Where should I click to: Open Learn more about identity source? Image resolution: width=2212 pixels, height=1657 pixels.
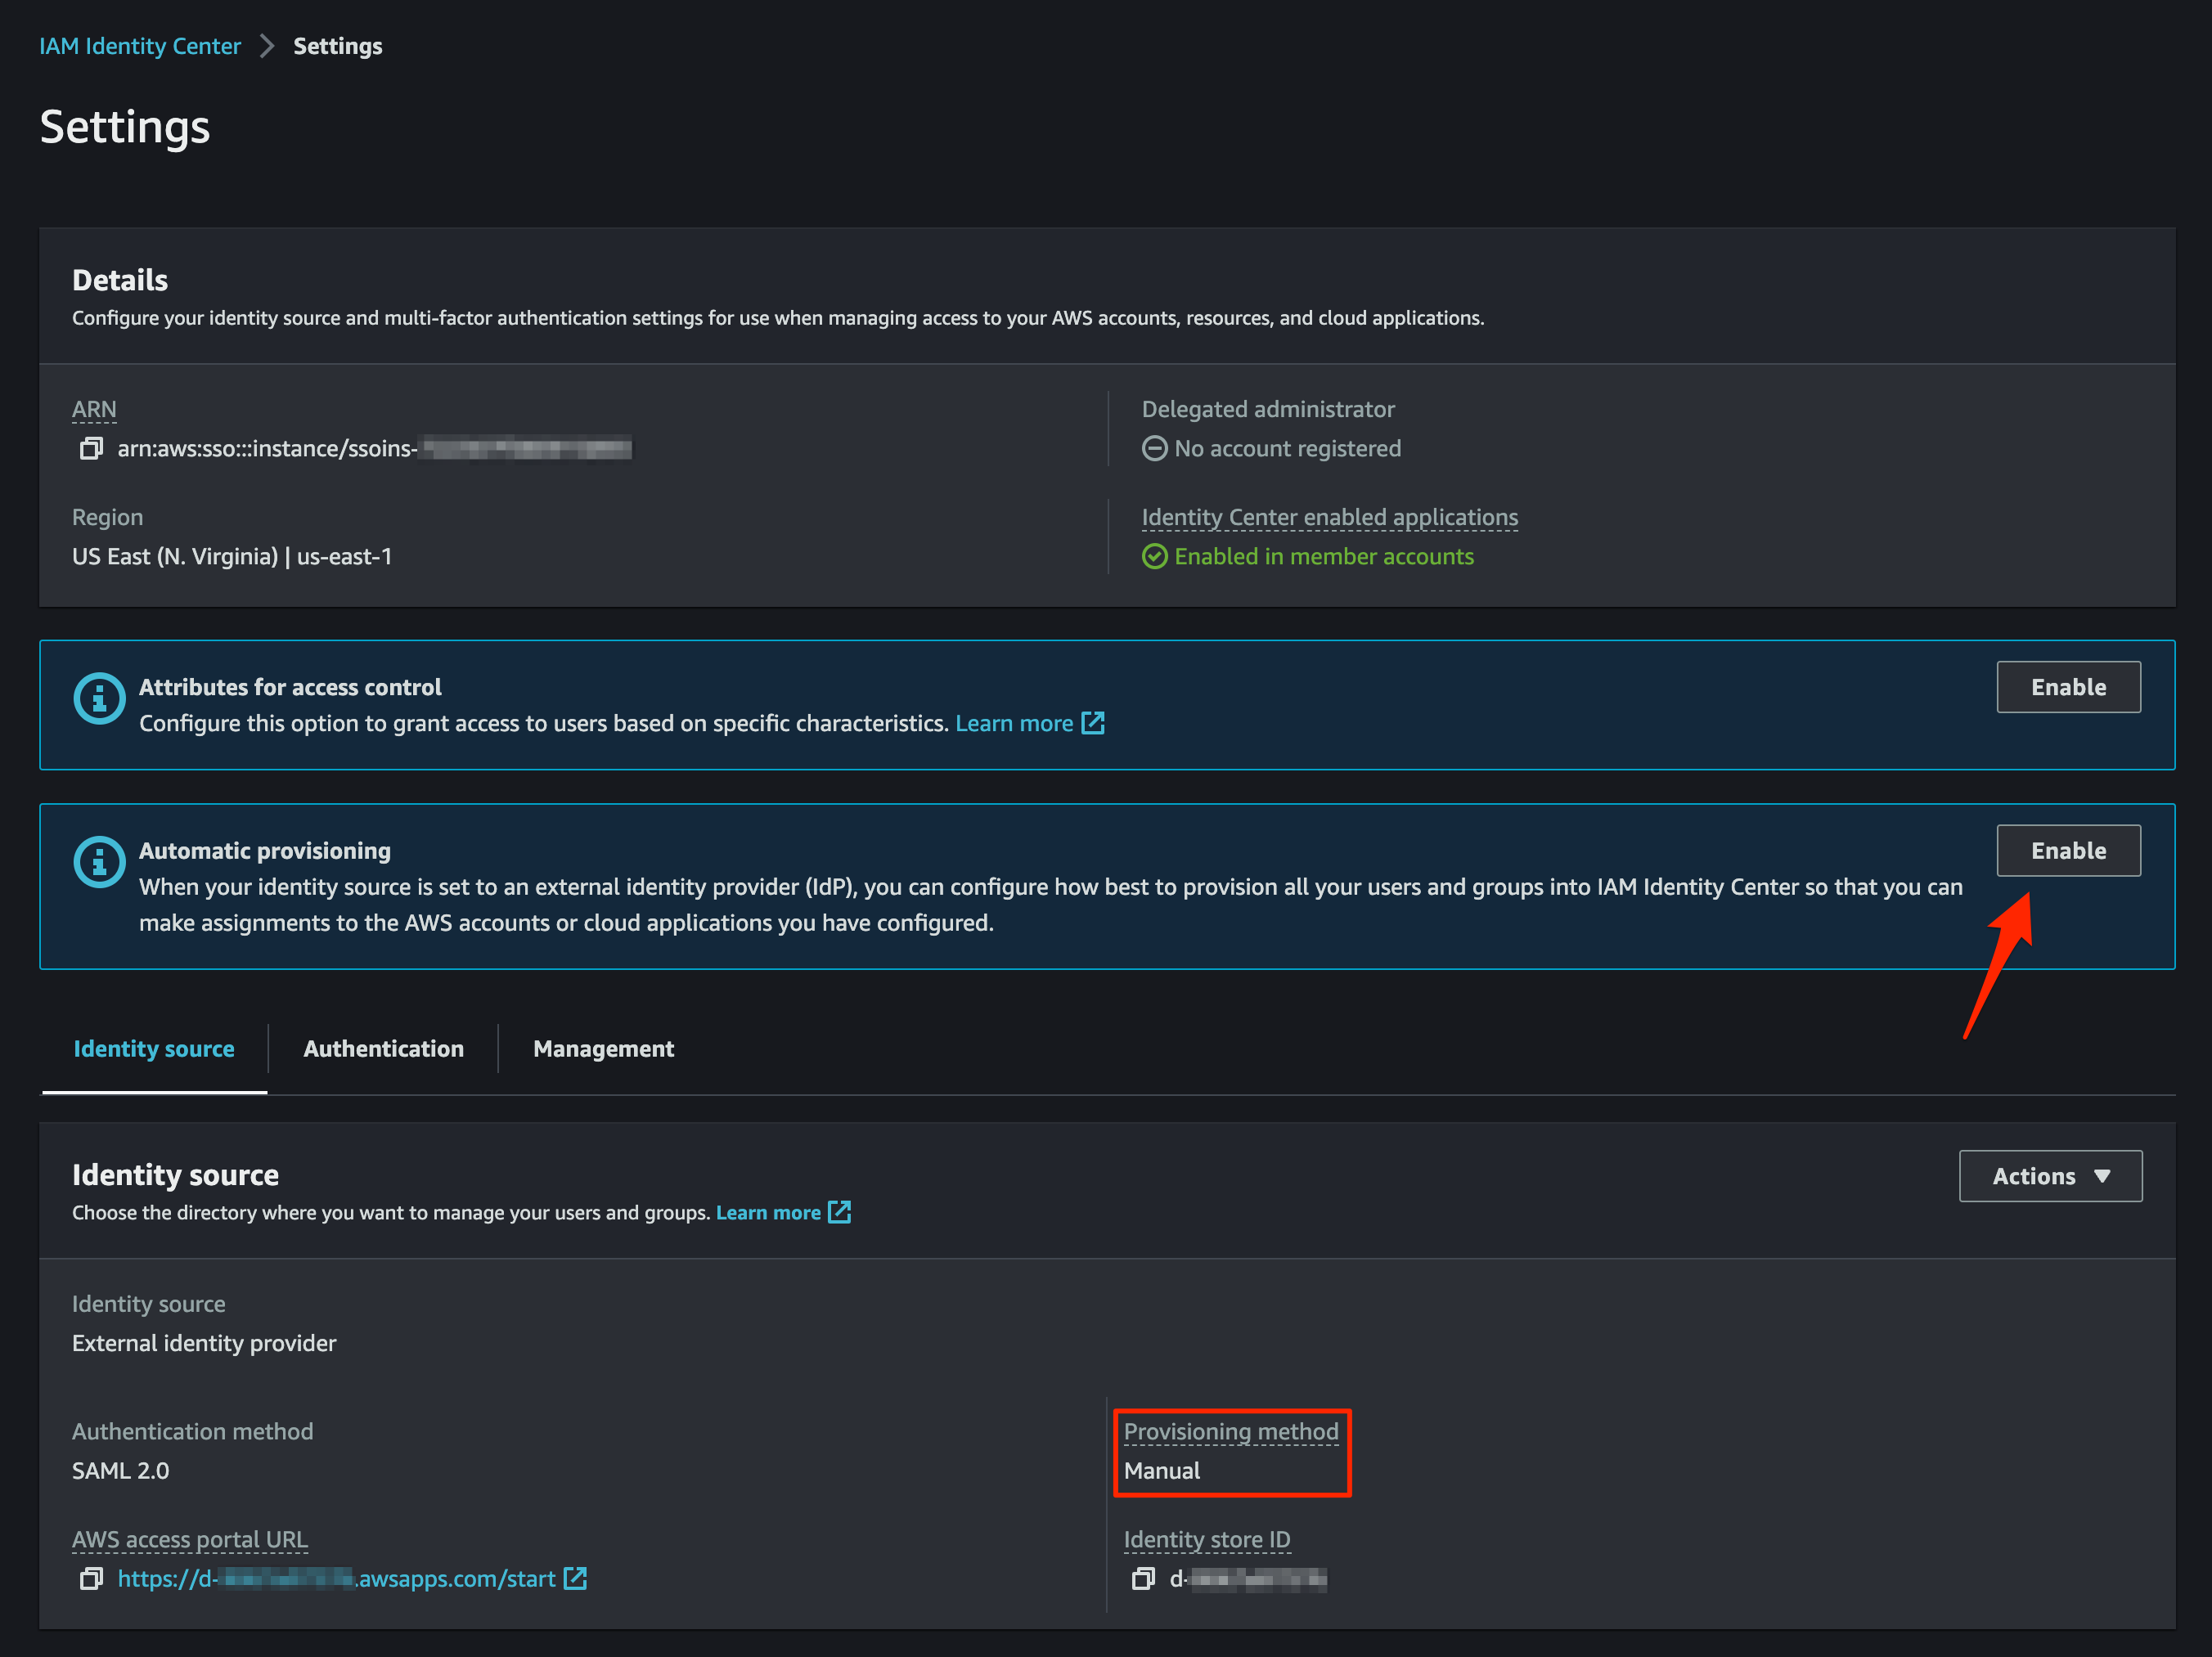point(768,1212)
